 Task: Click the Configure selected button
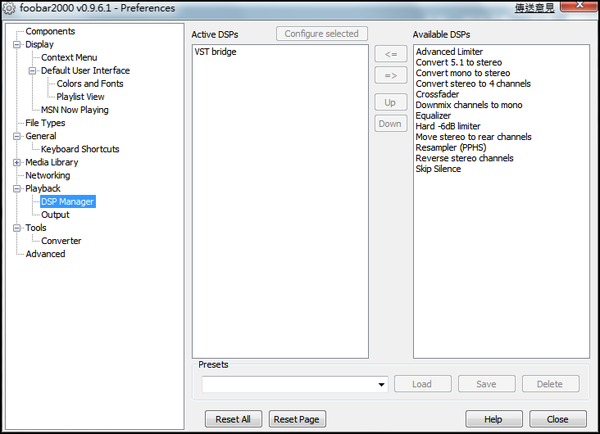tap(322, 34)
